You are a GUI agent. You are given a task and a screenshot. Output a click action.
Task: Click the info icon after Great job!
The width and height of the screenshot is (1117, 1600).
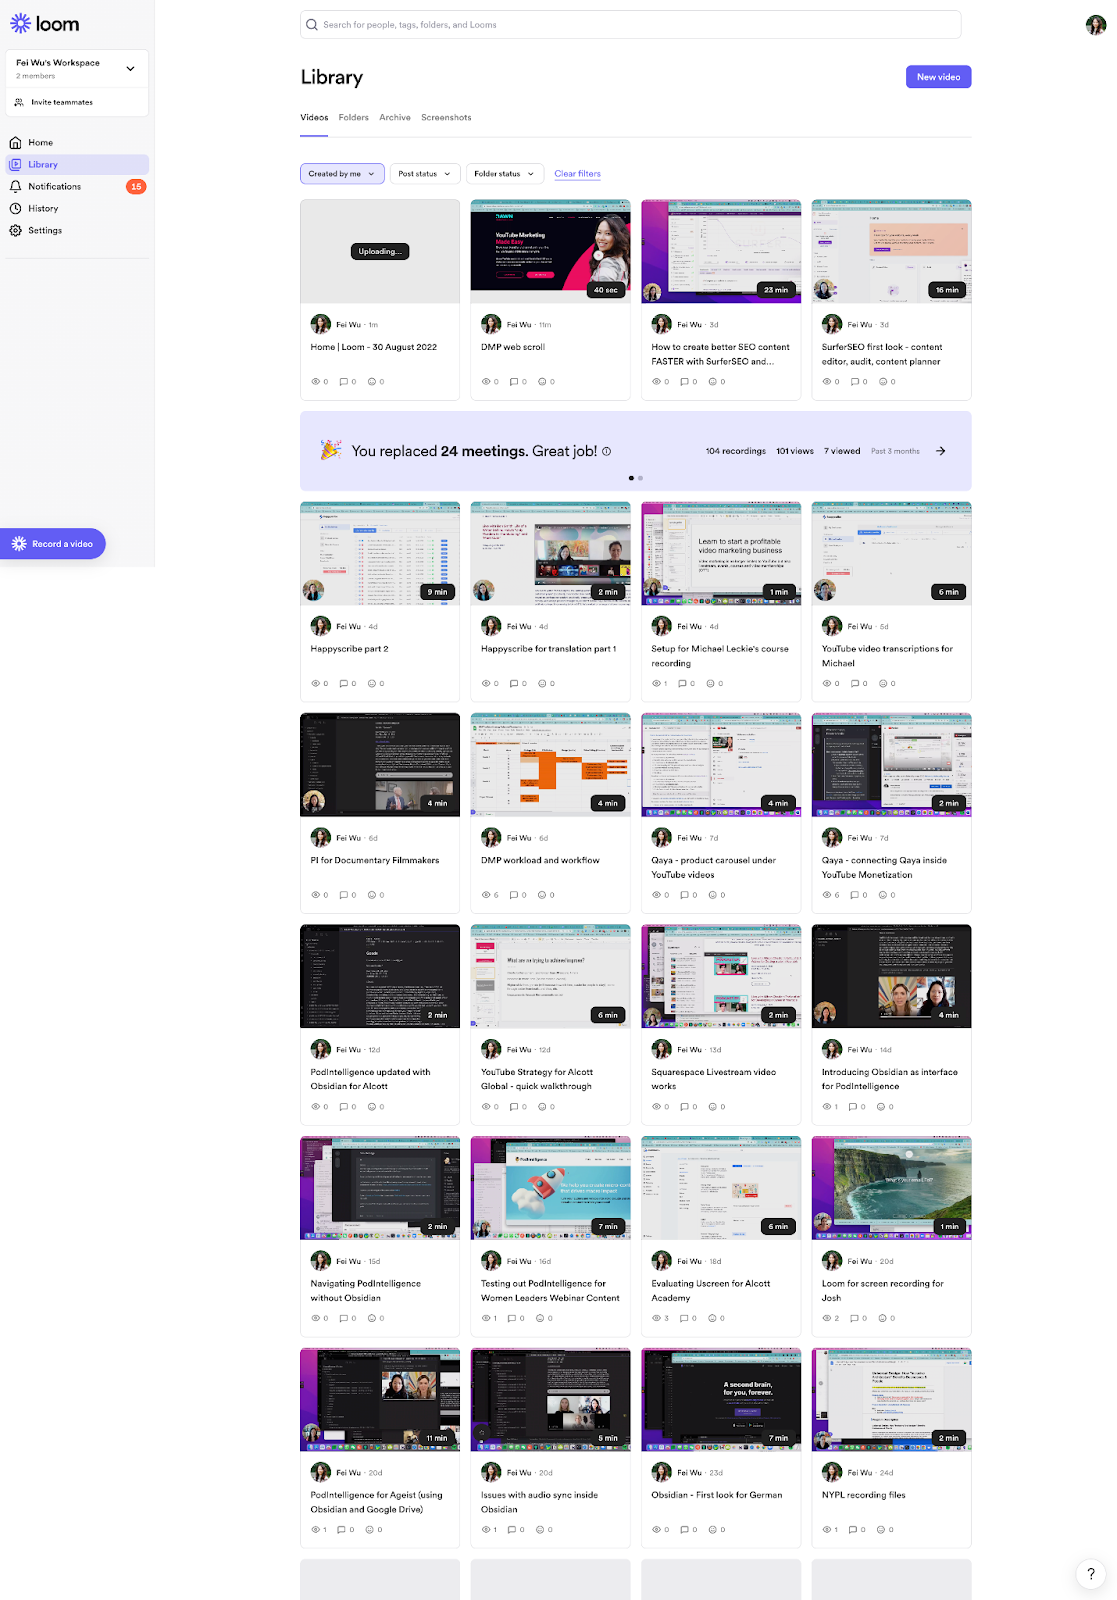coord(606,451)
